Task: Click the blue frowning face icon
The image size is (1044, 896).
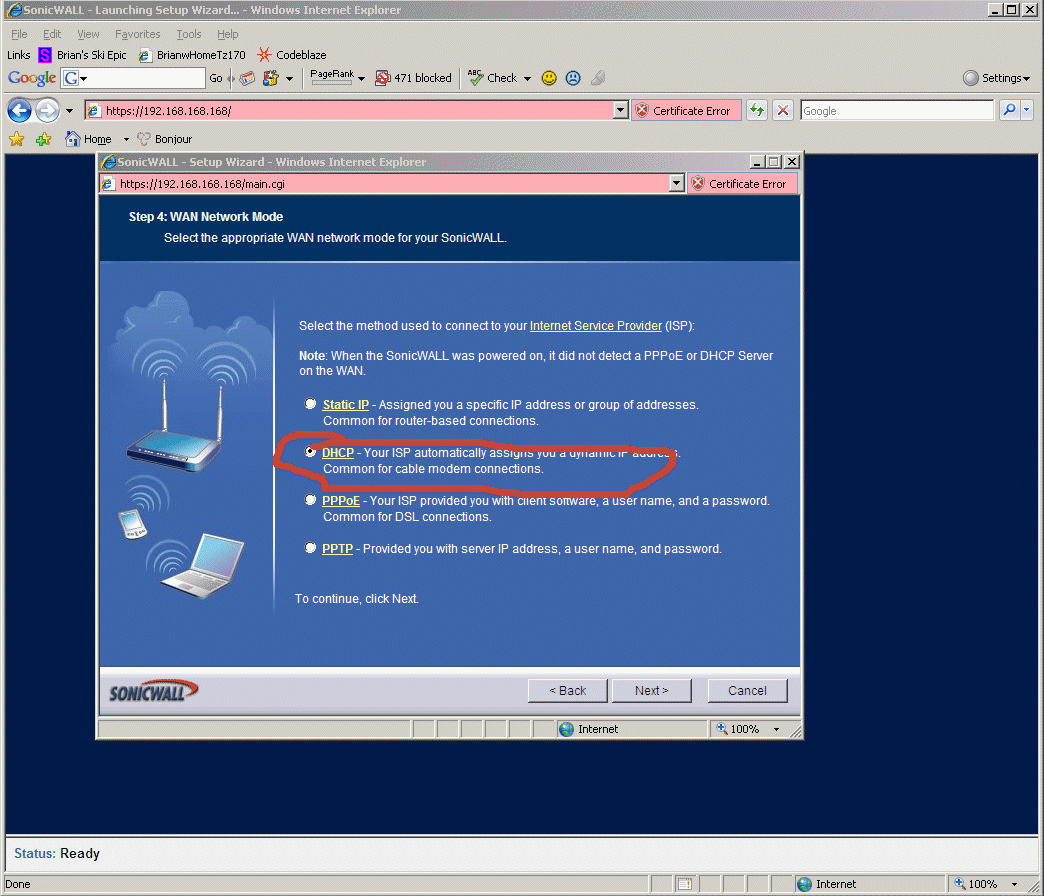Action: (573, 78)
